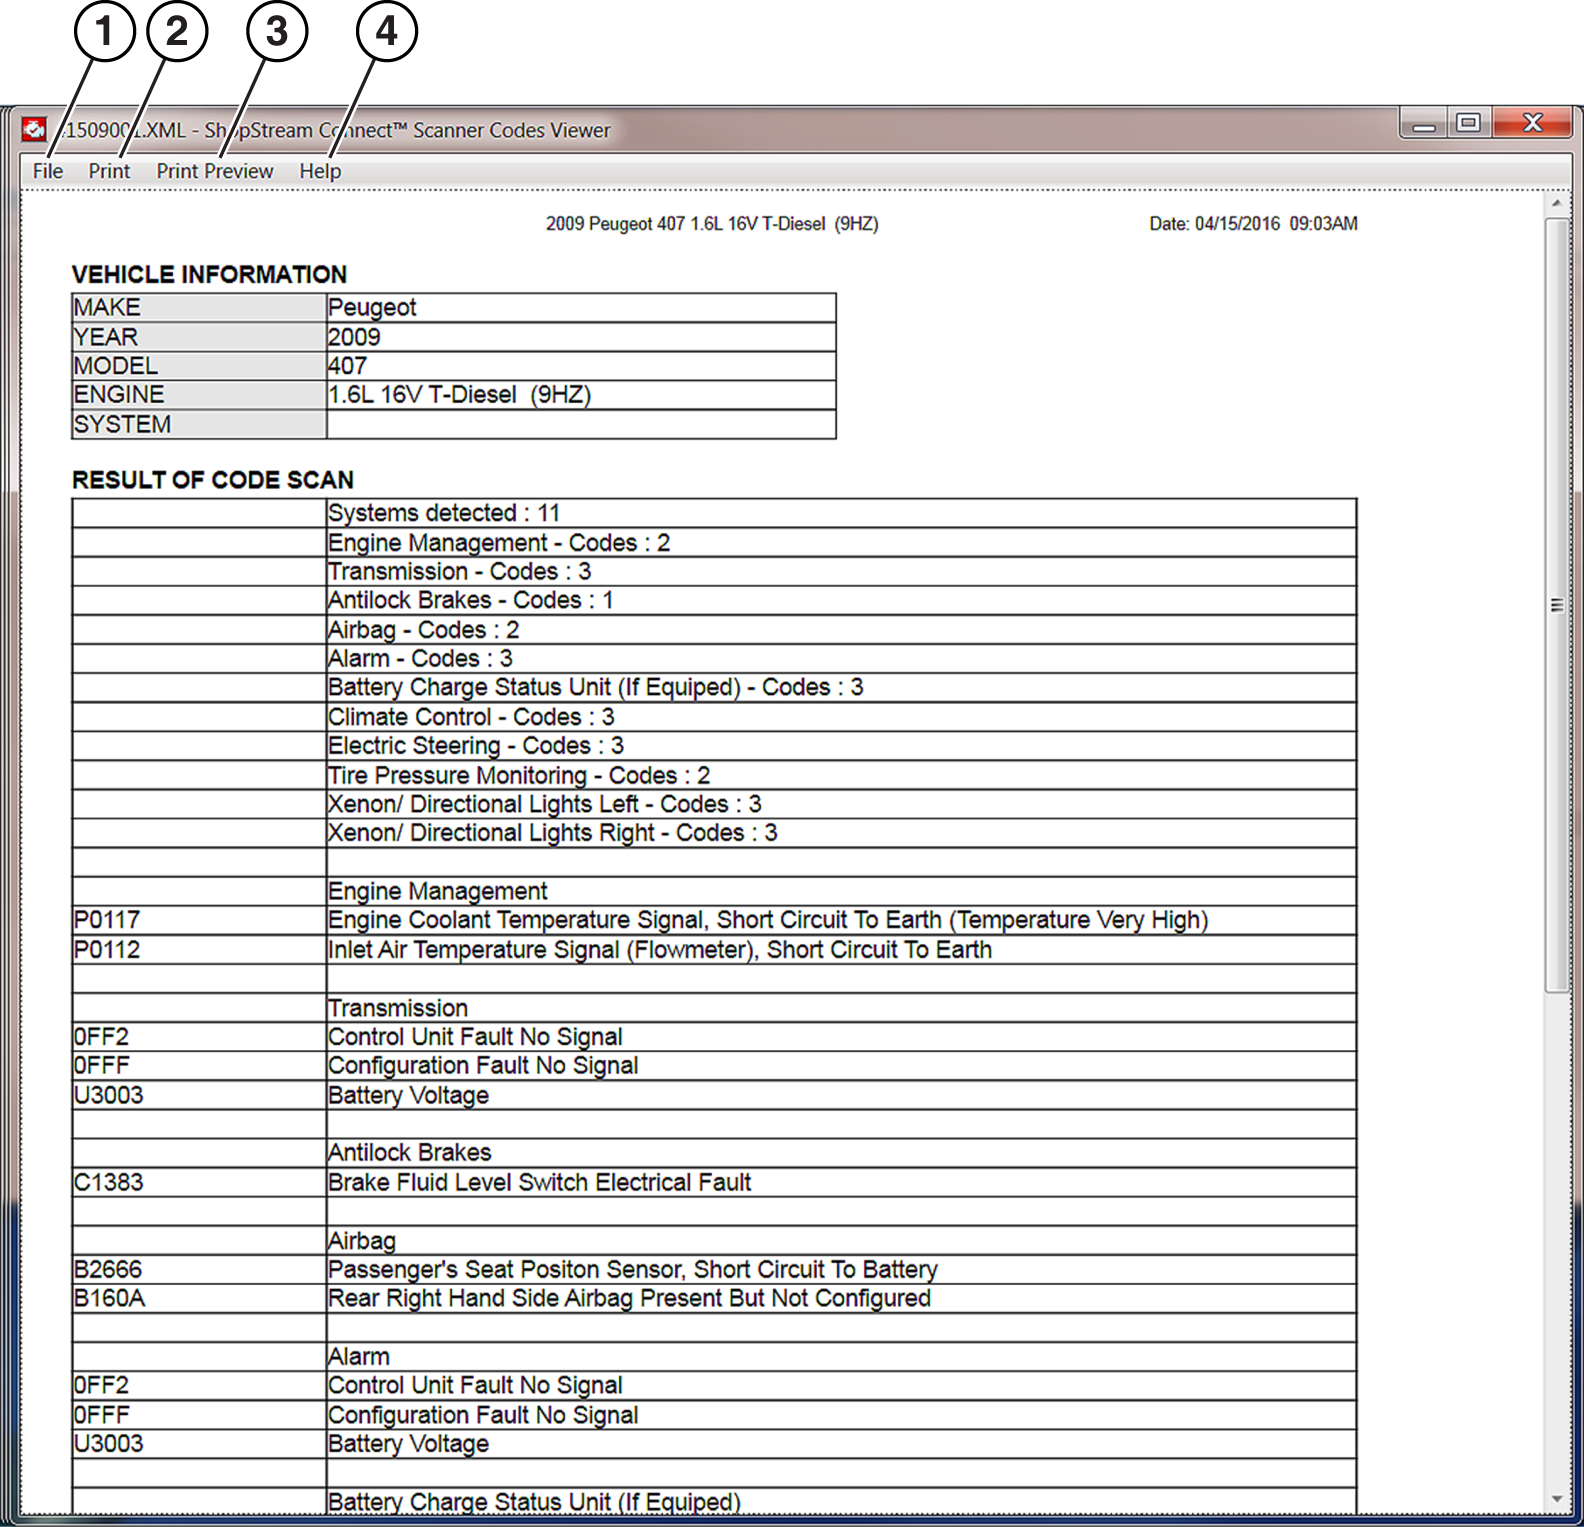Select the P0117 code cell

(107, 920)
